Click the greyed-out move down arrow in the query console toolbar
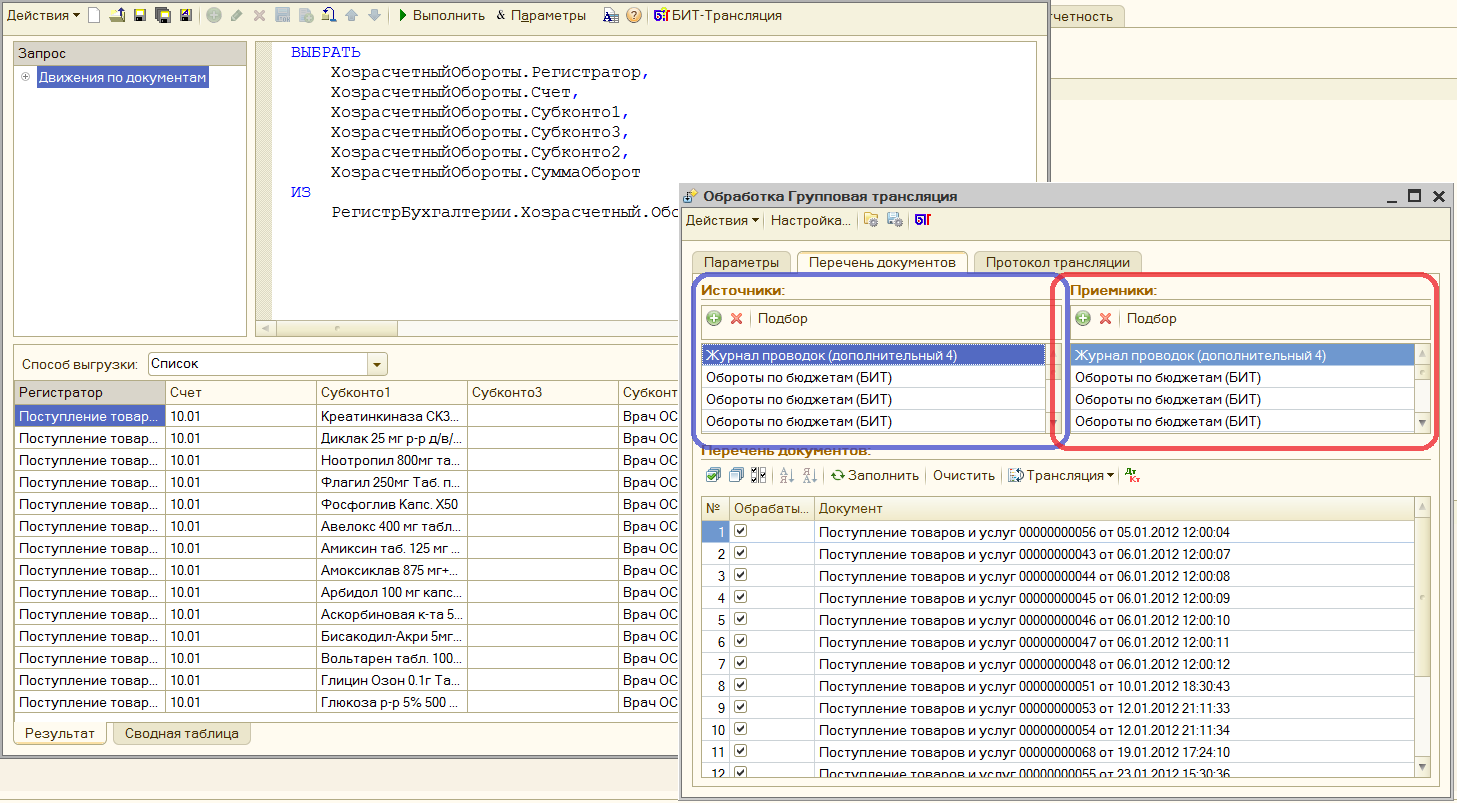This screenshot has width=1457, height=803. (374, 15)
